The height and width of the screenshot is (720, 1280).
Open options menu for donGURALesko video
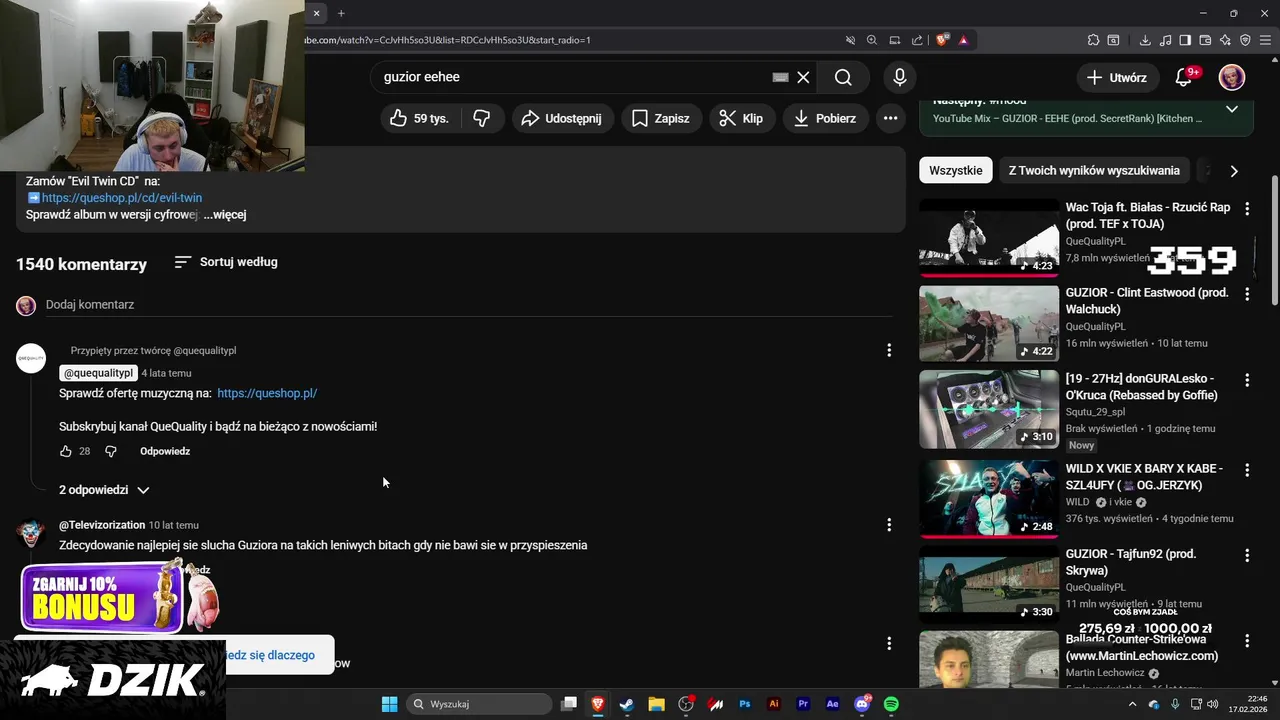1247,380
